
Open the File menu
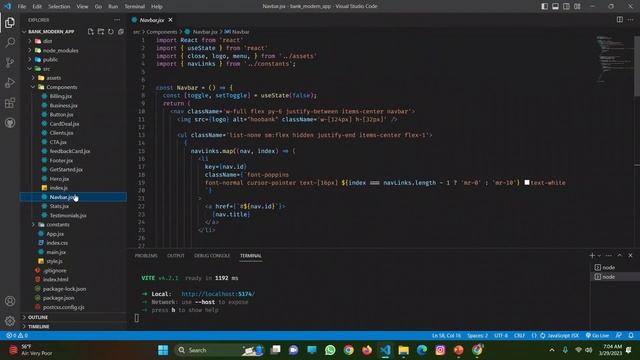tap(22, 6)
